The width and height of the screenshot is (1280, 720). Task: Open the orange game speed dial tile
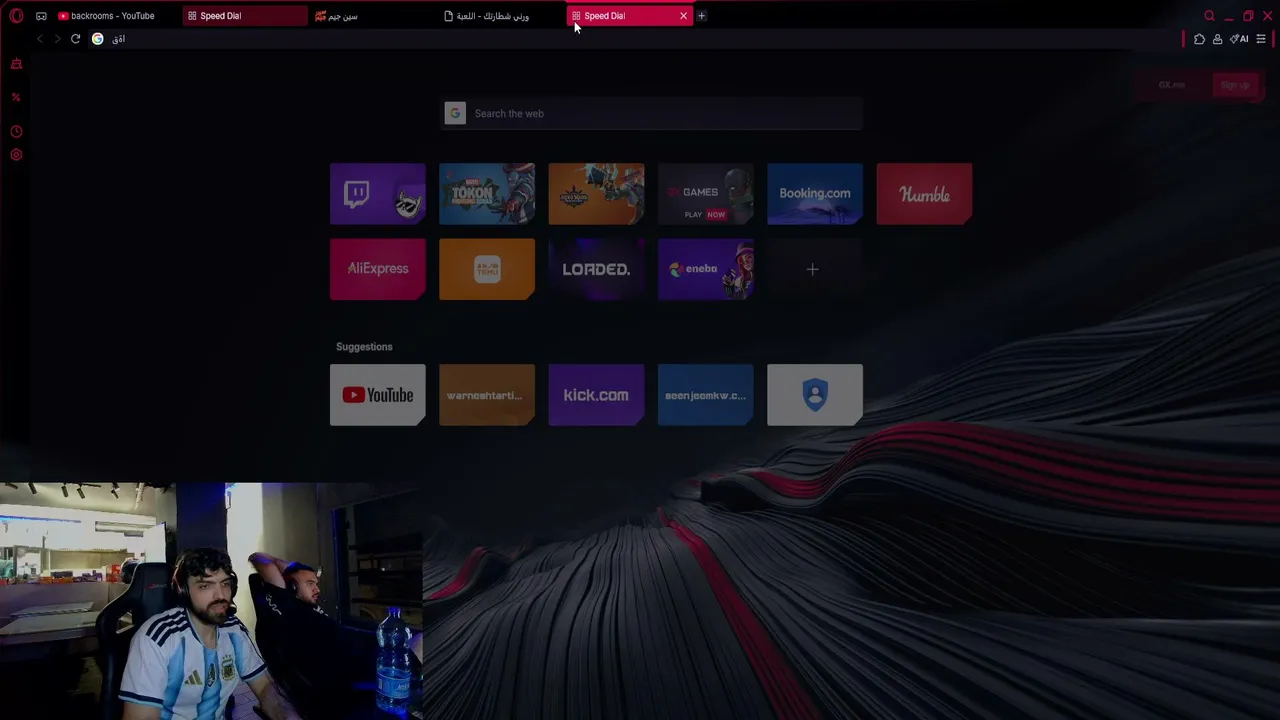596,194
